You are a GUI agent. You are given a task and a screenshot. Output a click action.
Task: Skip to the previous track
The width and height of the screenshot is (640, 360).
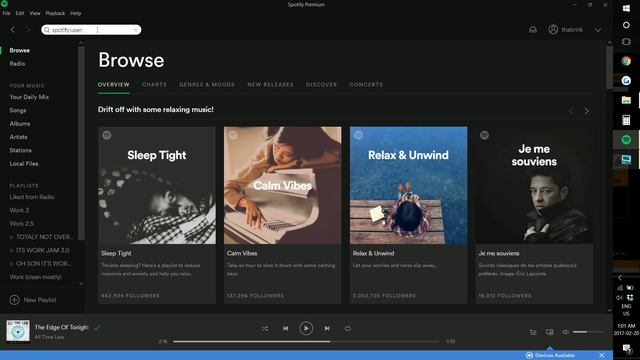pyautogui.click(x=285, y=329)
